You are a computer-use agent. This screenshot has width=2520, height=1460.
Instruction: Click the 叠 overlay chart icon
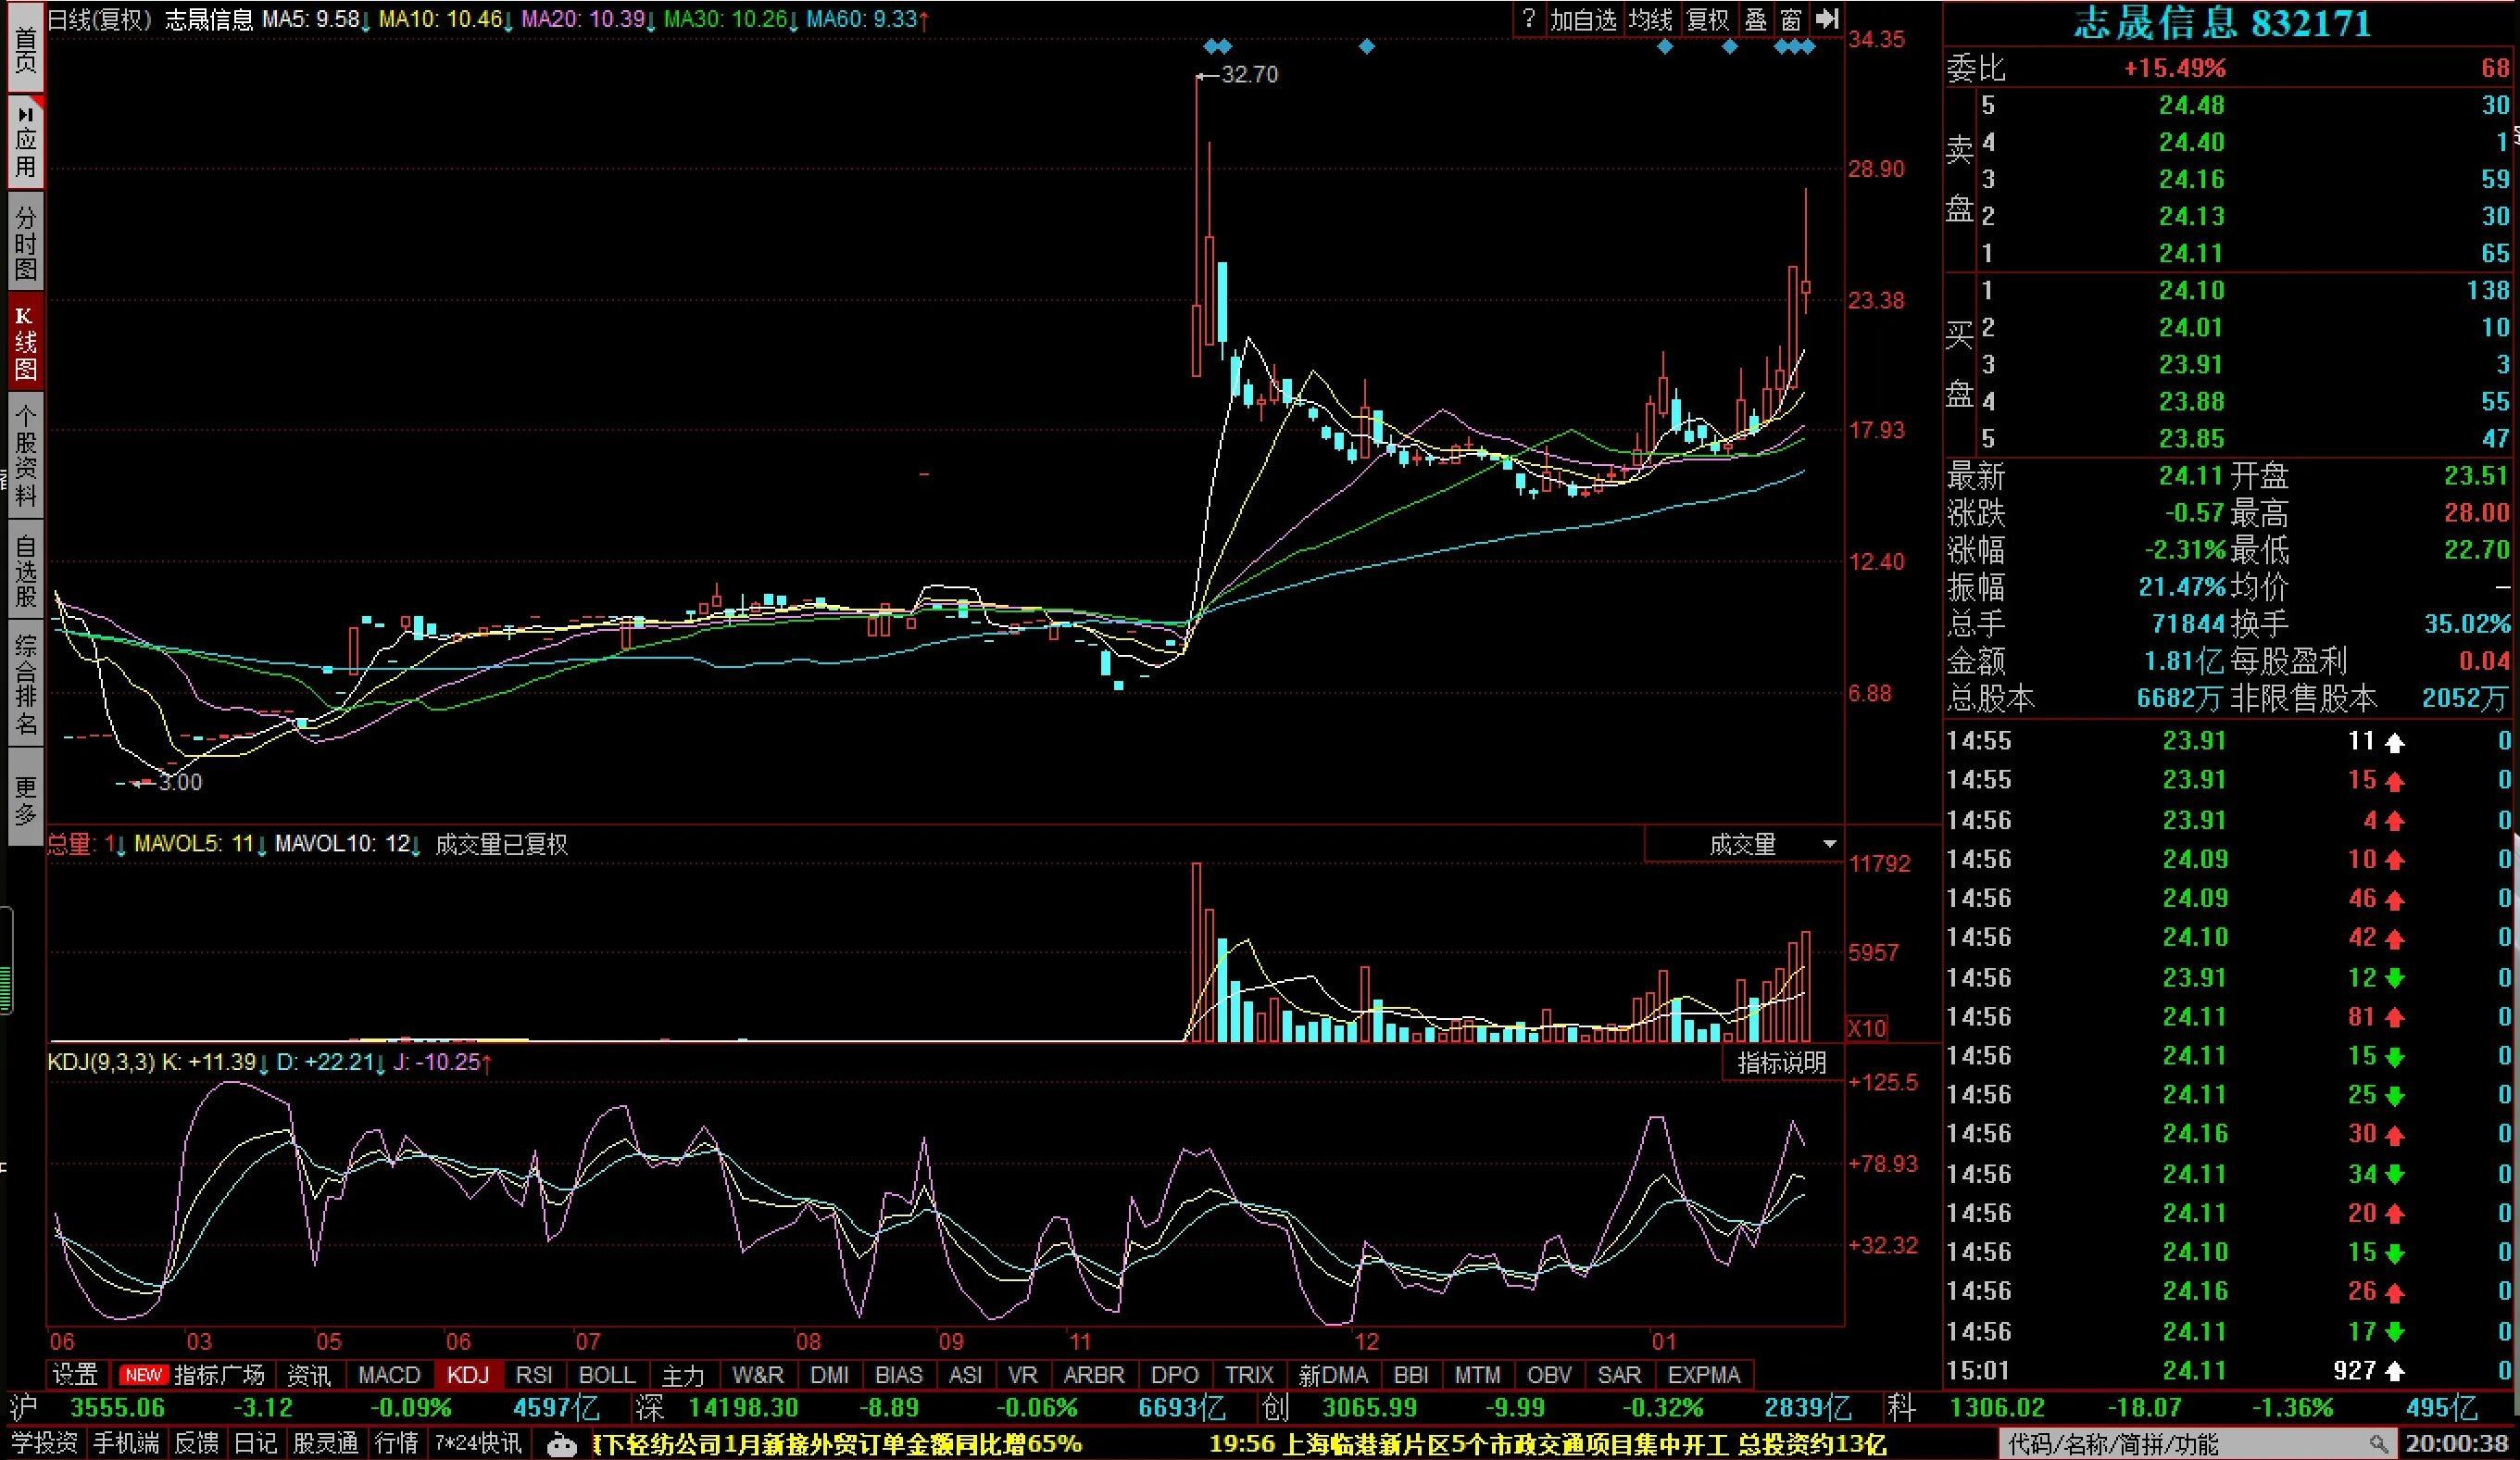click(1756, 18)
